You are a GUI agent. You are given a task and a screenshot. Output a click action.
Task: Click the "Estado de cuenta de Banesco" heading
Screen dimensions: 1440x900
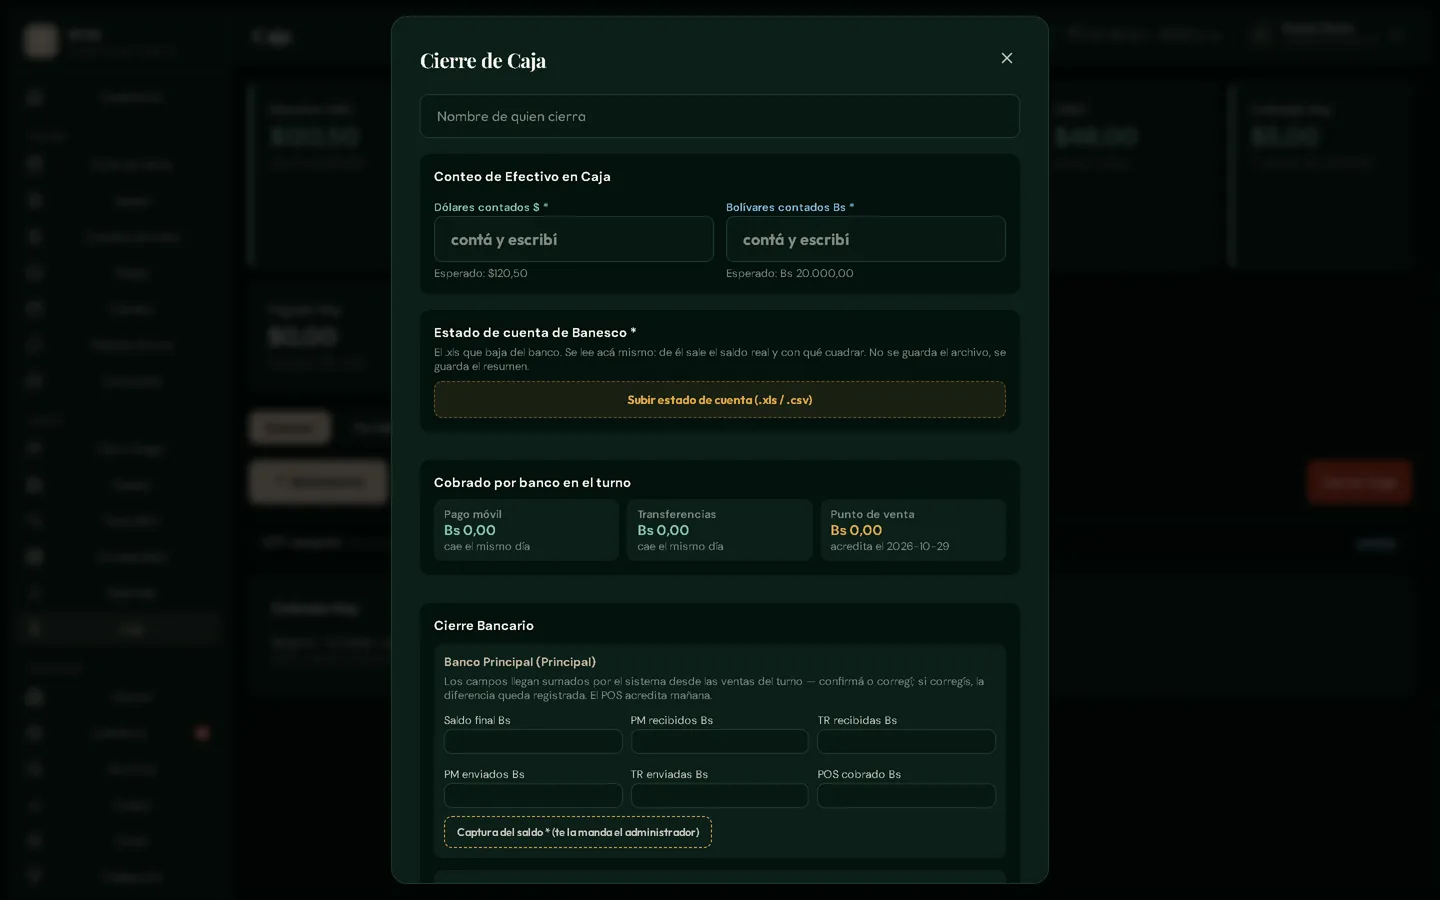pos(535,332)
